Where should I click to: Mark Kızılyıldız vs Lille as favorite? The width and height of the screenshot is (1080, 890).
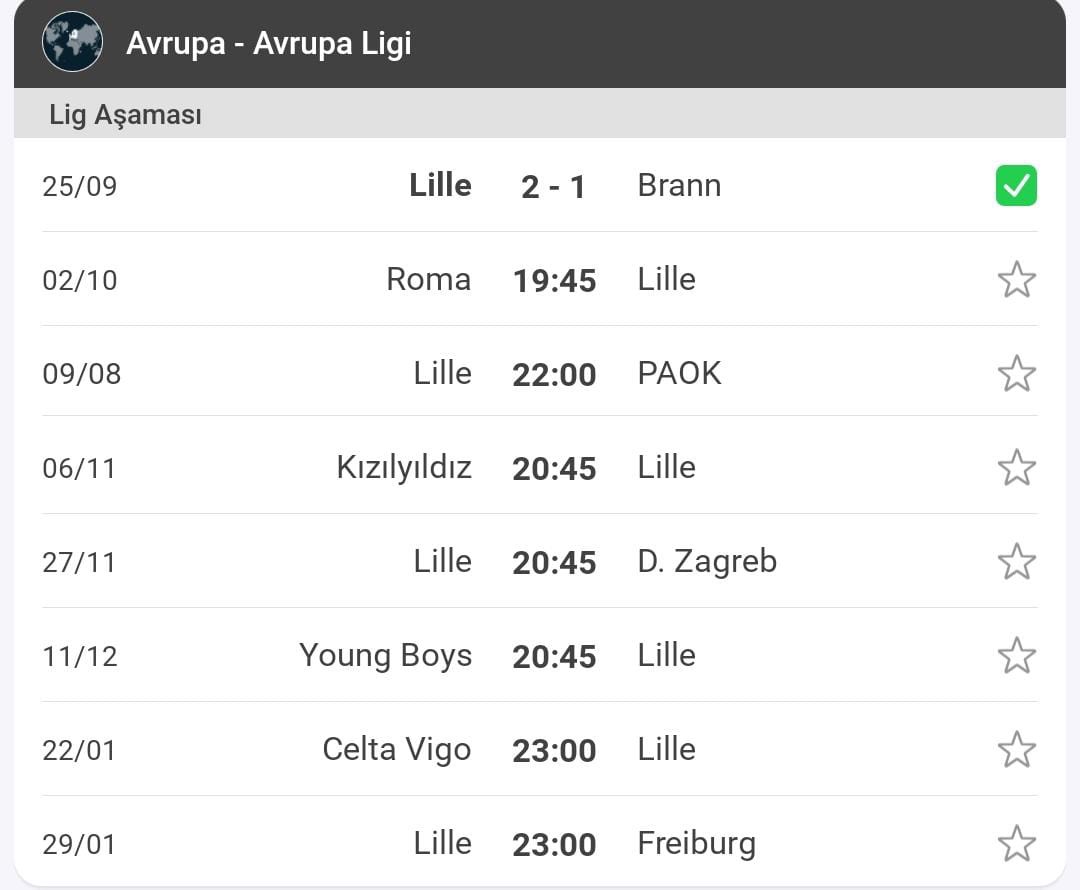pos(1017,468)
